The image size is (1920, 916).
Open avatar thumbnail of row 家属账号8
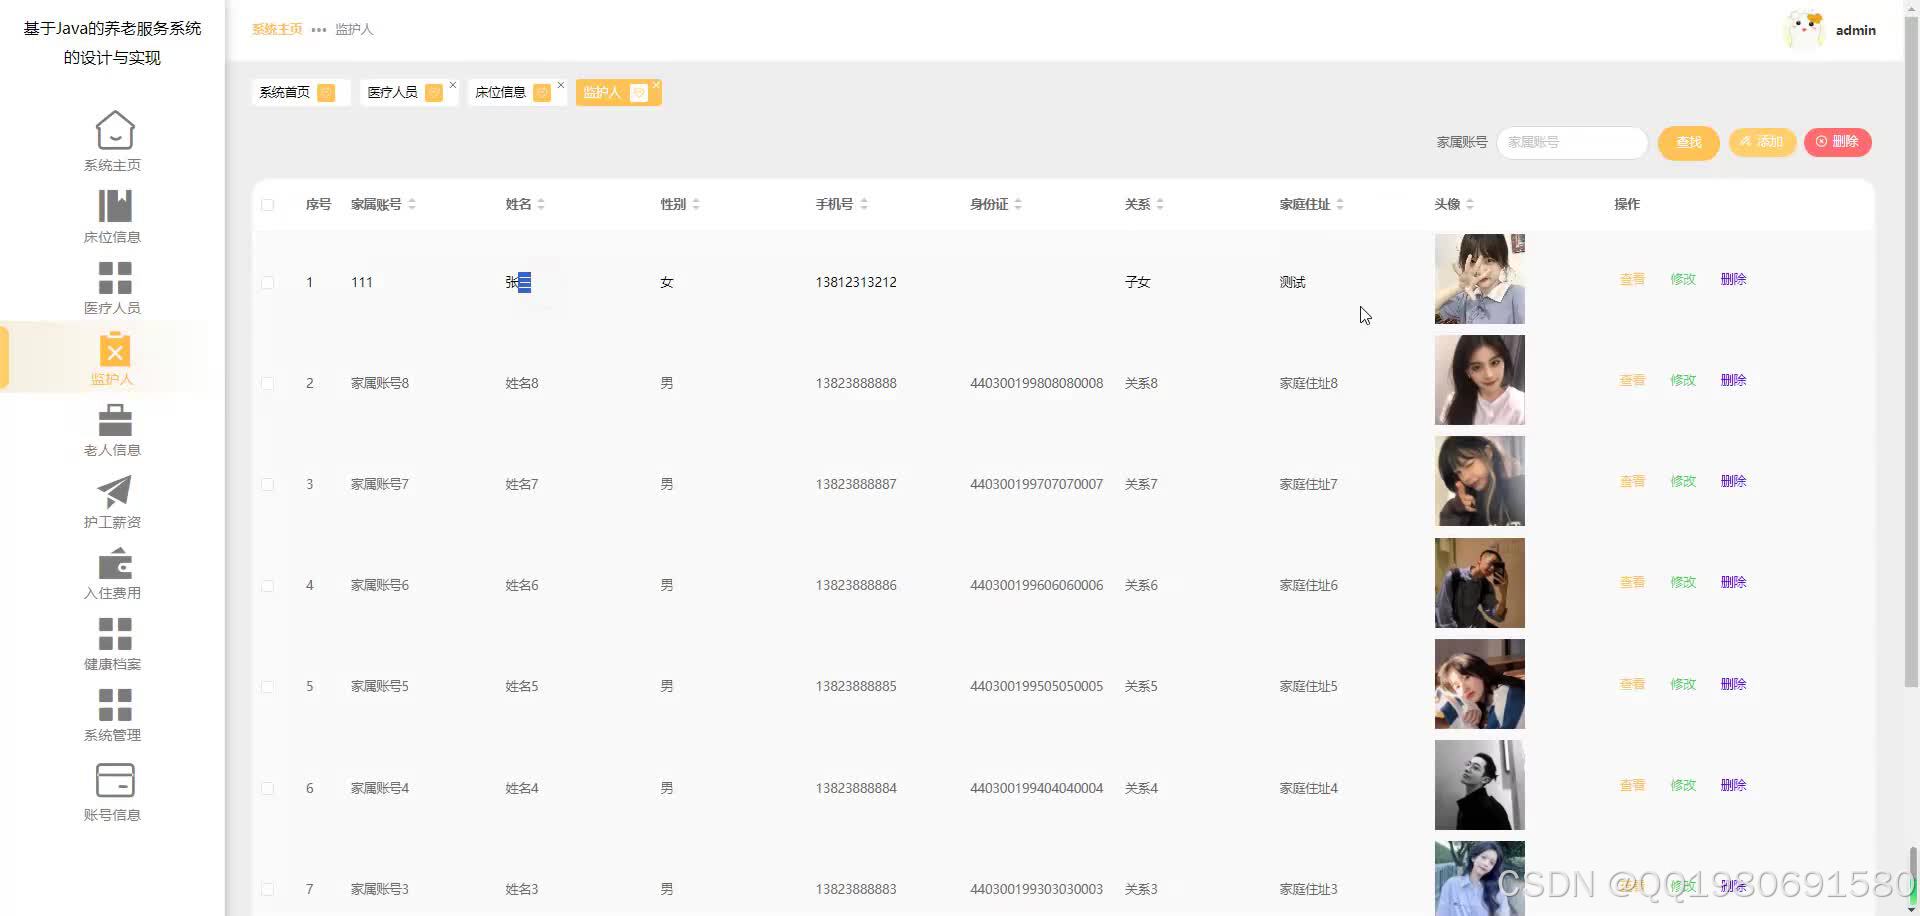coord(1480,380)
